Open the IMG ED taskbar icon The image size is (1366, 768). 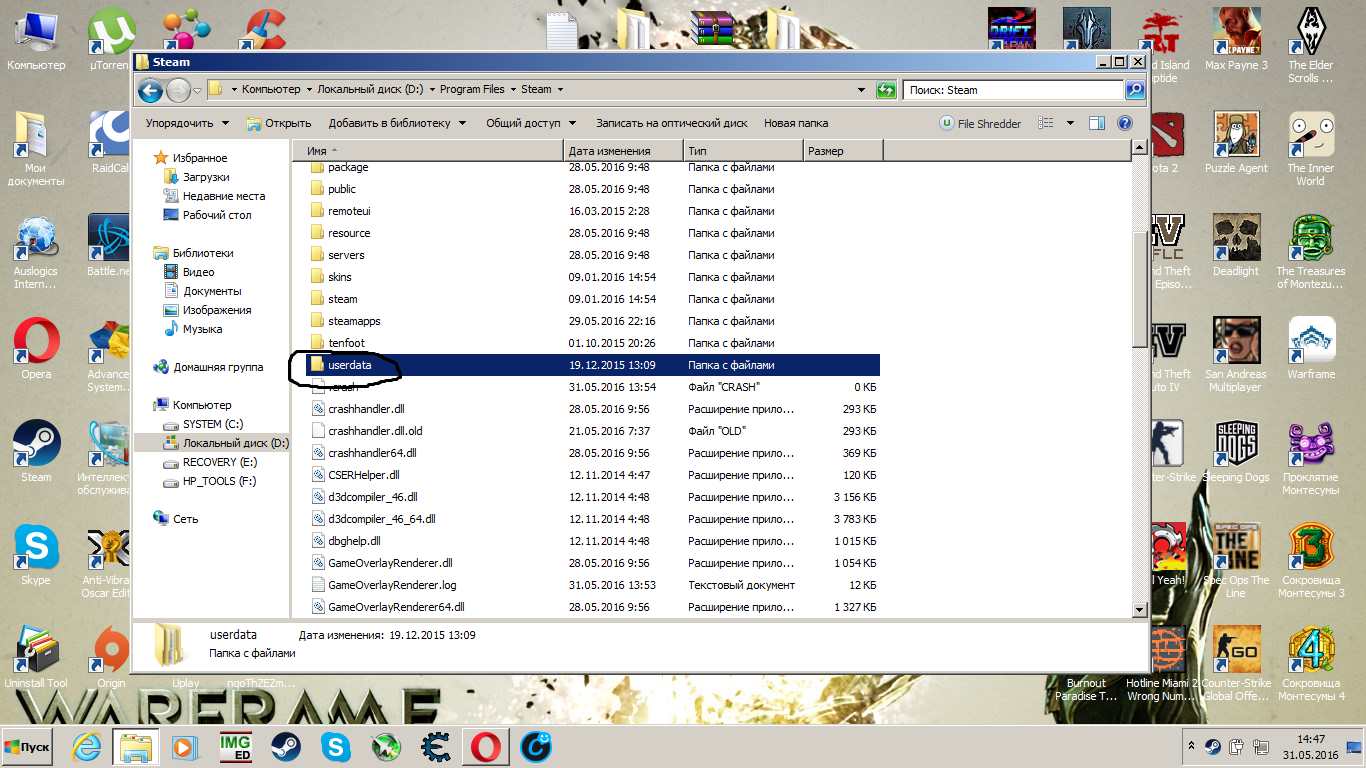[x=236, y=746]
